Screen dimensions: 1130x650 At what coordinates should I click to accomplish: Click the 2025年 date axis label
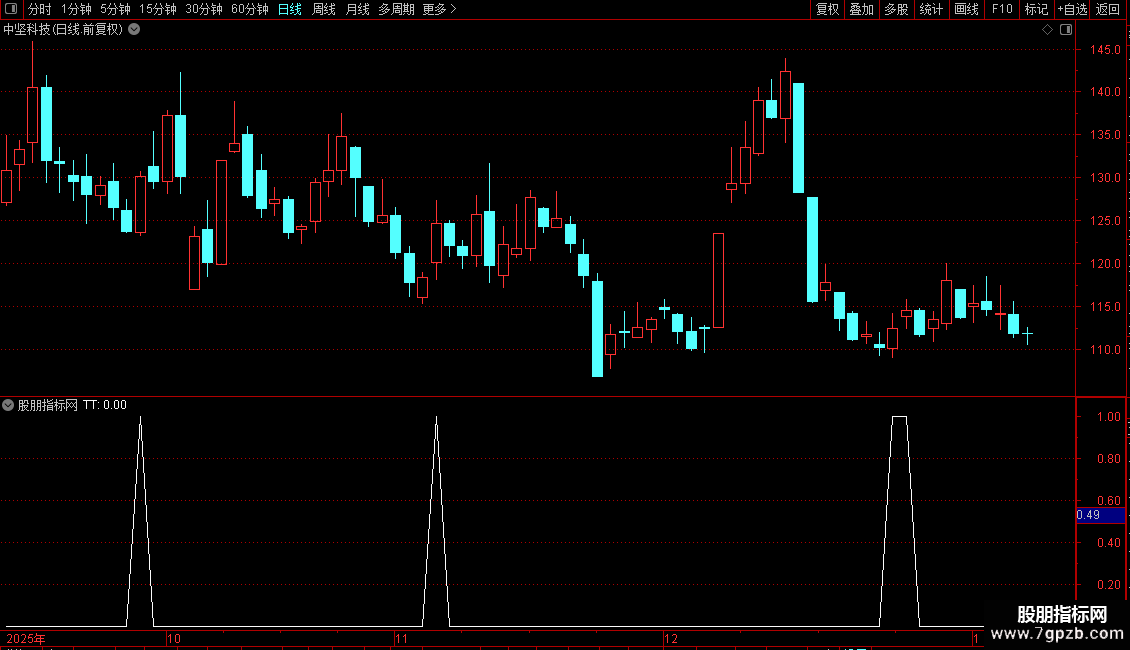click(26, 638)
